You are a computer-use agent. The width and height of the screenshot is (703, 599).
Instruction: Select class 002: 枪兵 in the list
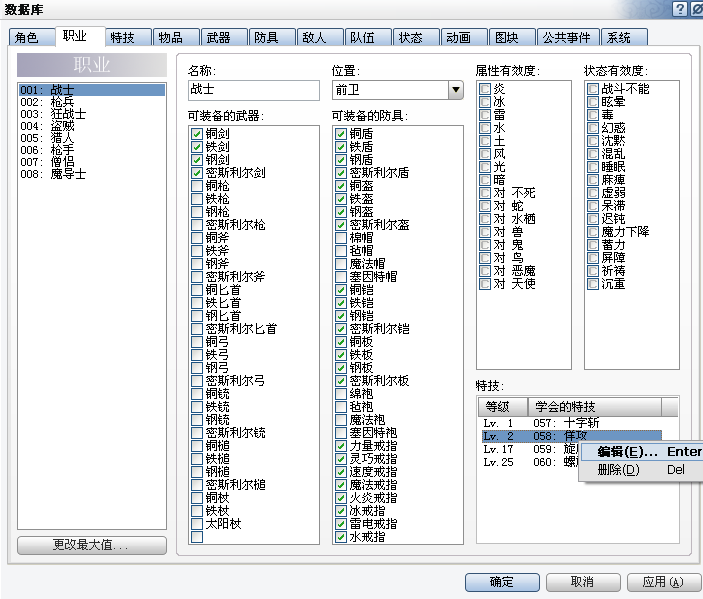pos(92,102)
